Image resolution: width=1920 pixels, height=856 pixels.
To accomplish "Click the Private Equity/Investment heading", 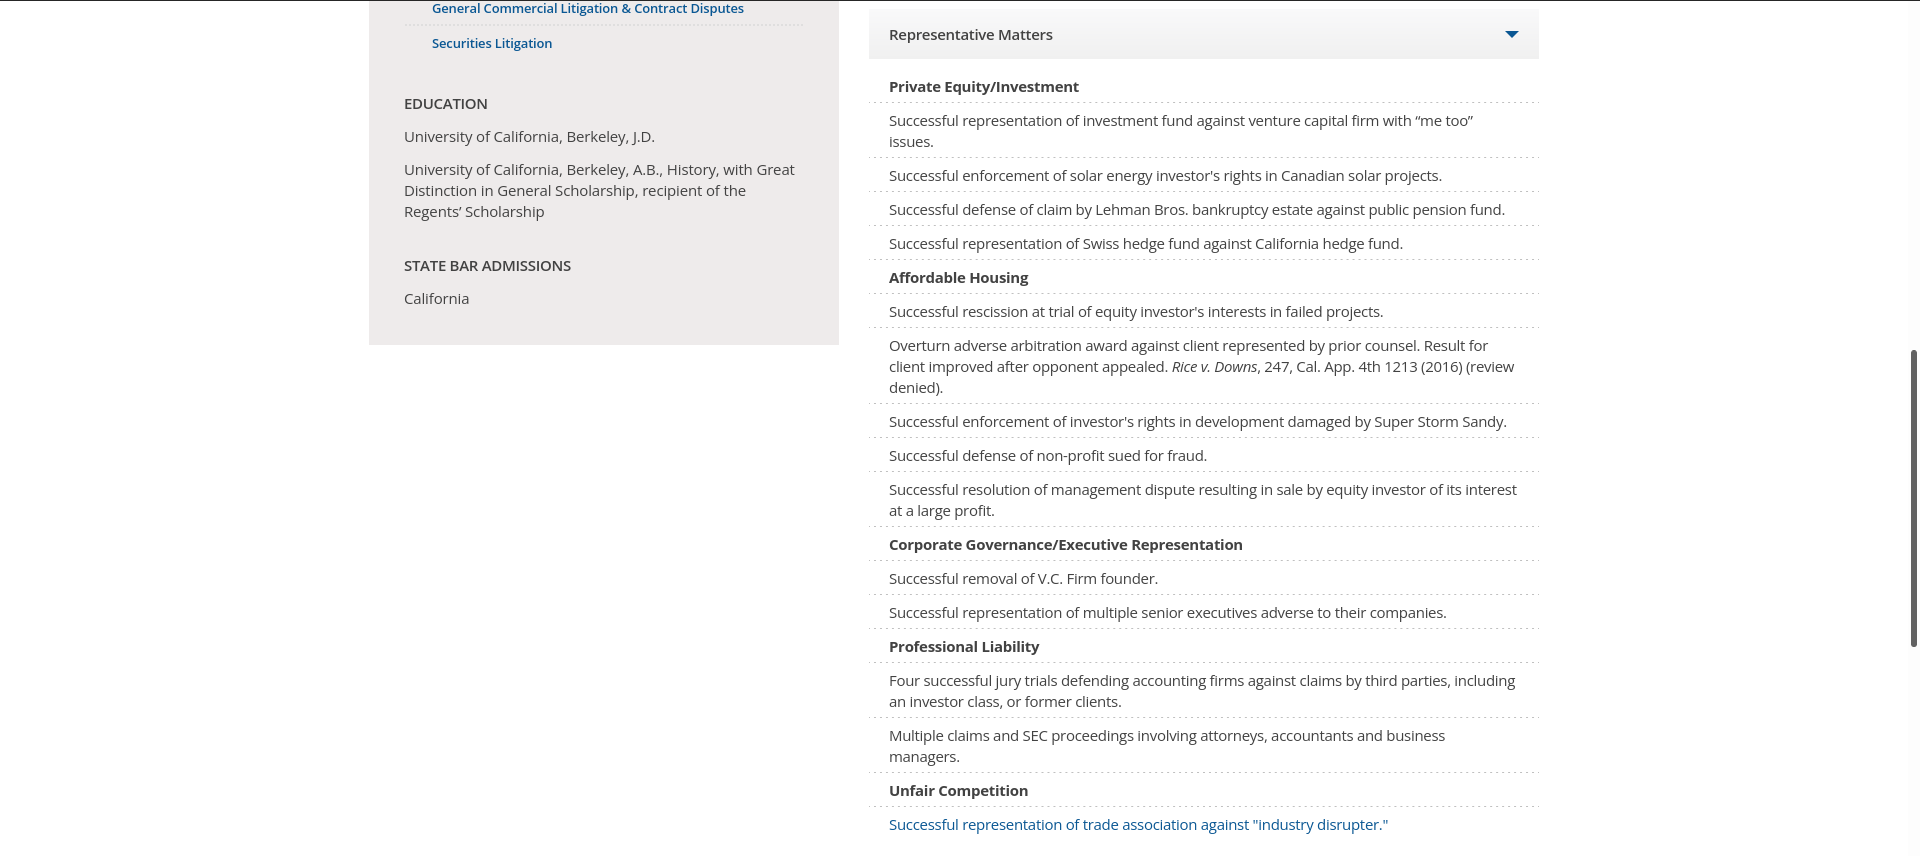I will click(x=983, y=87).
